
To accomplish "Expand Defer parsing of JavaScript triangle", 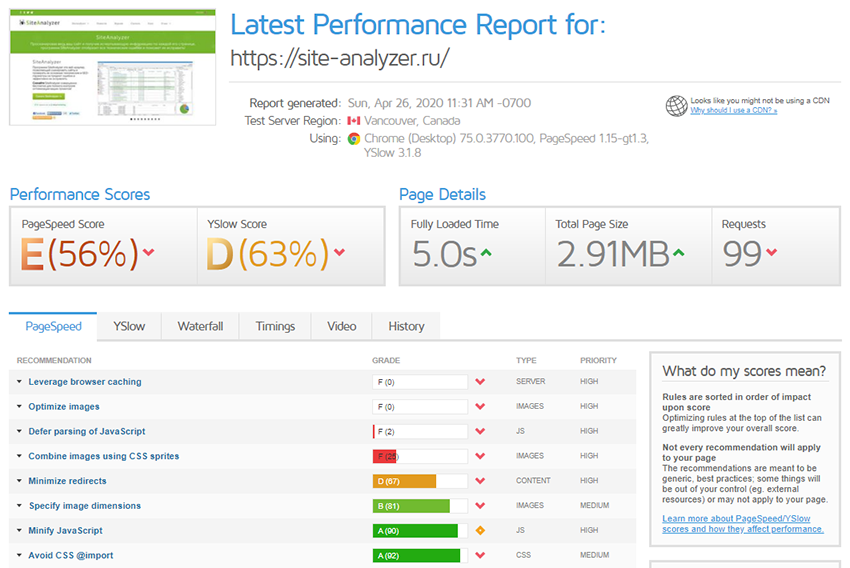I will (19, 431).
